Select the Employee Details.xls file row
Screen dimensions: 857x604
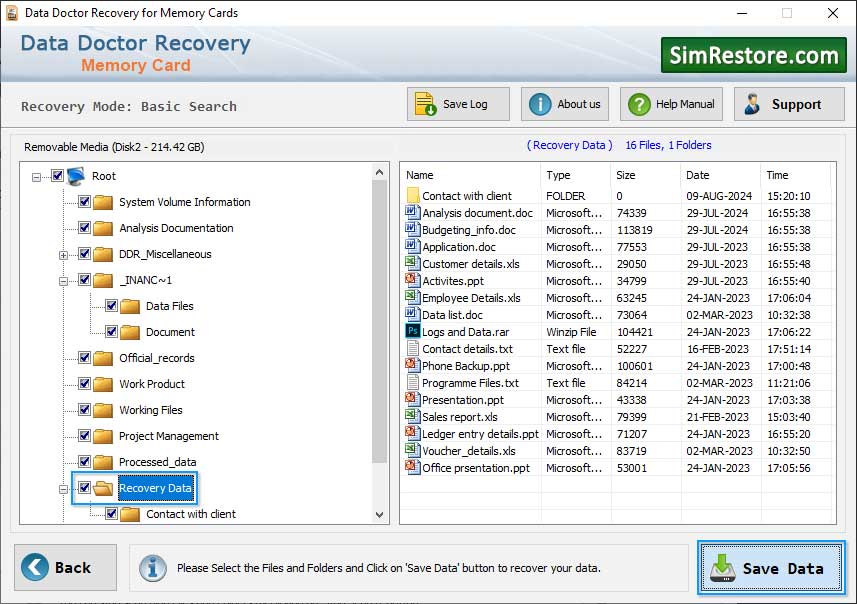[618, 297]
